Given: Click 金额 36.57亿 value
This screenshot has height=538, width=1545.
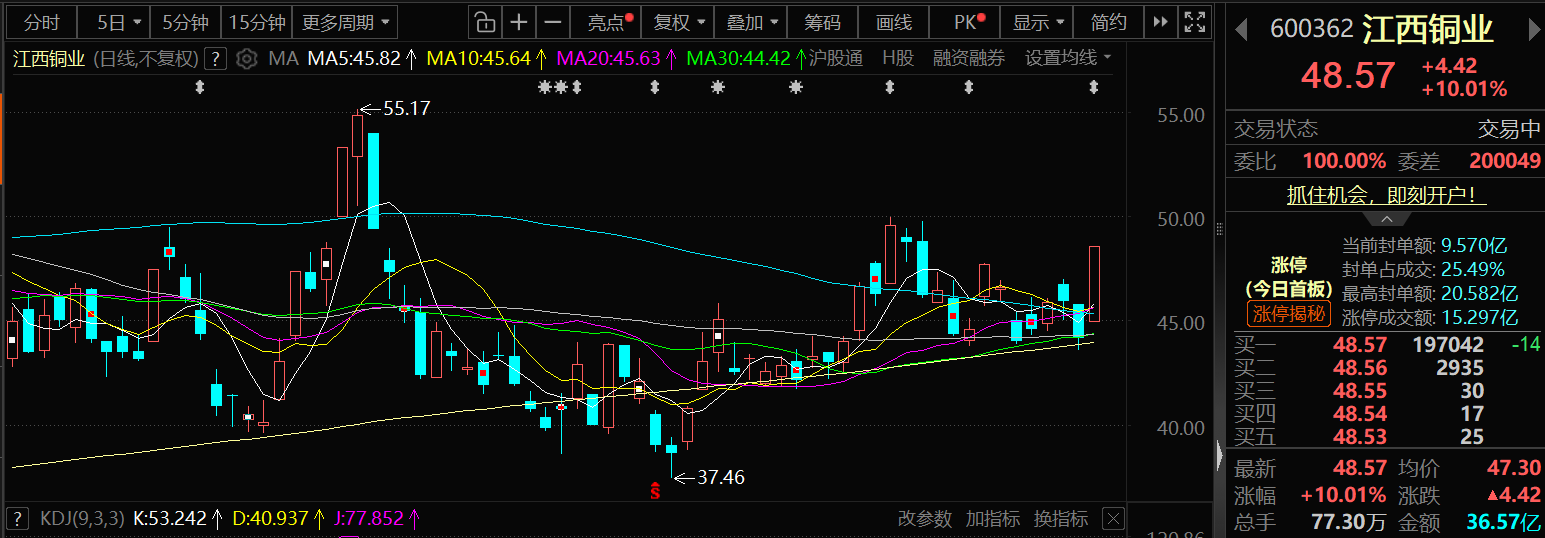Looking at the screenshot, I should [x=1503, y=522].
